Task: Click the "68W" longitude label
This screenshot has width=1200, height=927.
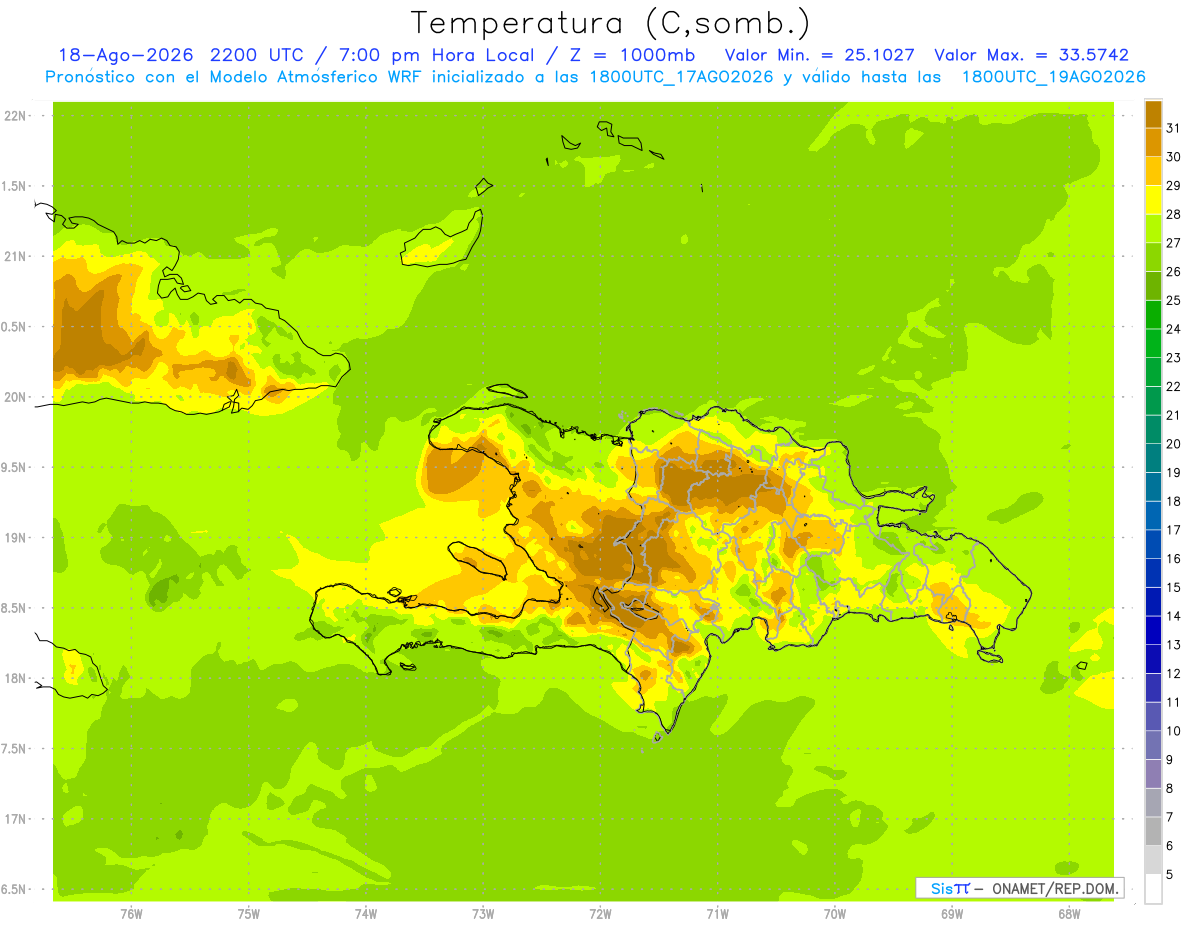Action: coord(1068,914)
